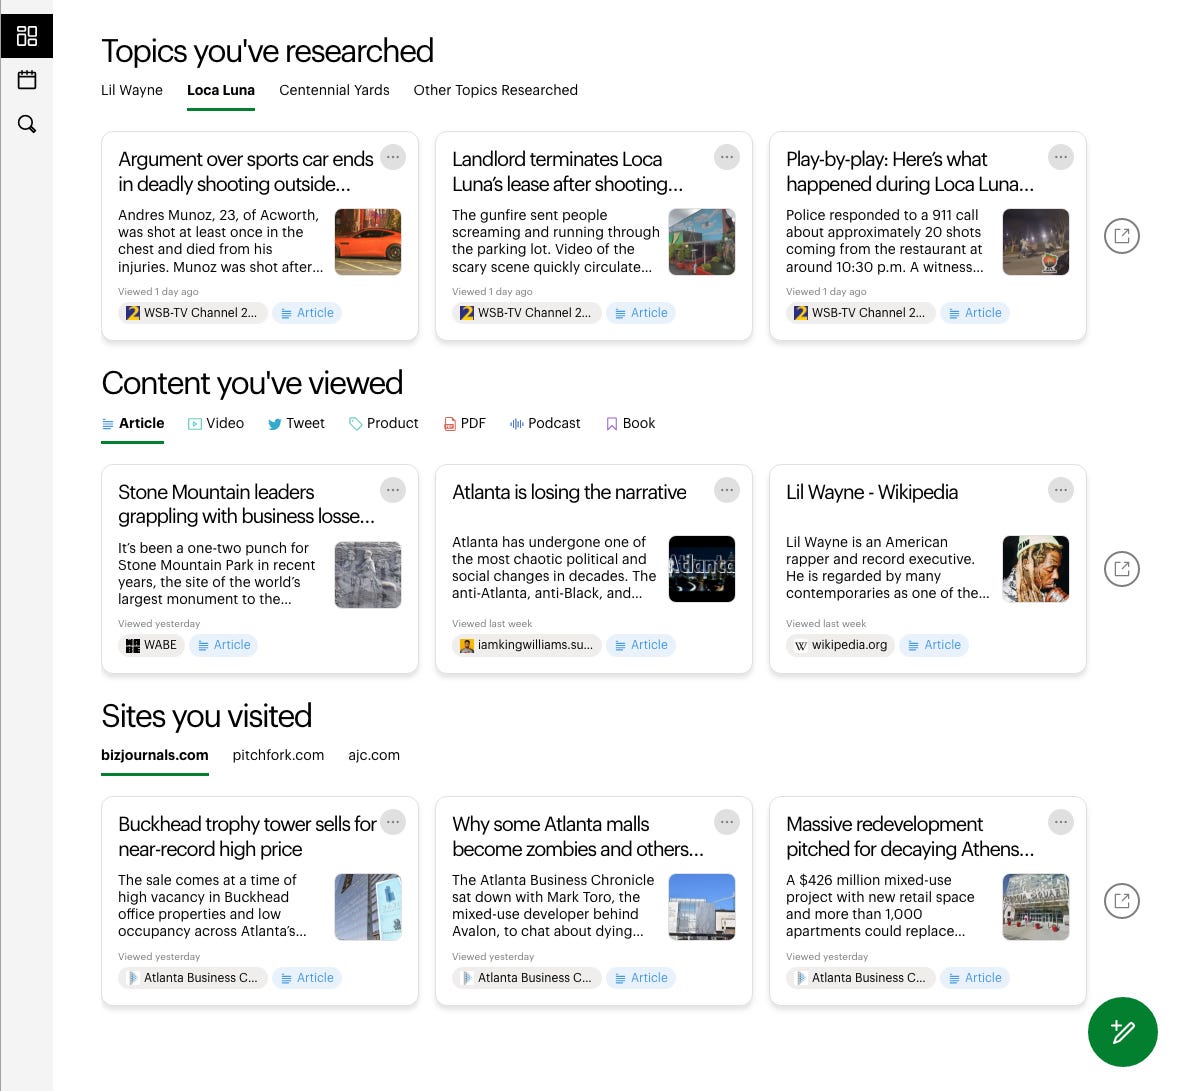This screenshot has width=1177, height=1091.
Task: Click WSB-TV source chip on Landlord terminates card
Action: (526, 313)
